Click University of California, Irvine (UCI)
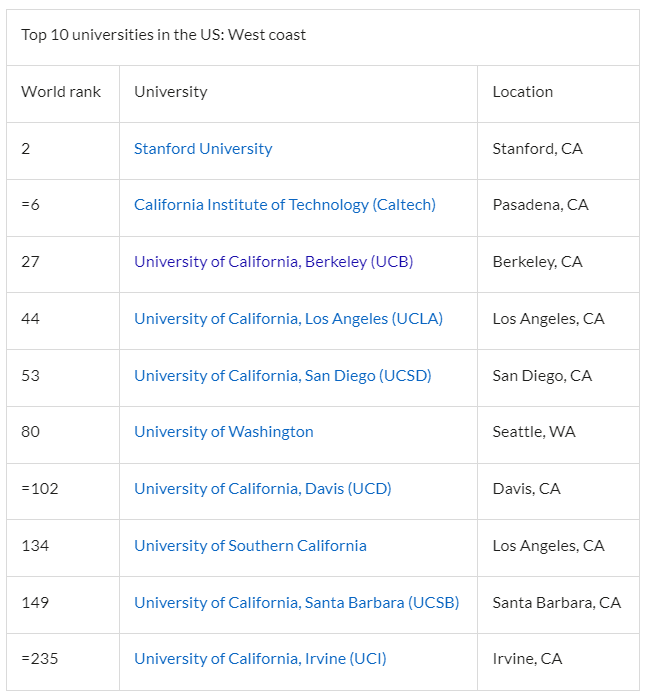This screenshot has width=646, height=693. point(260,659)
